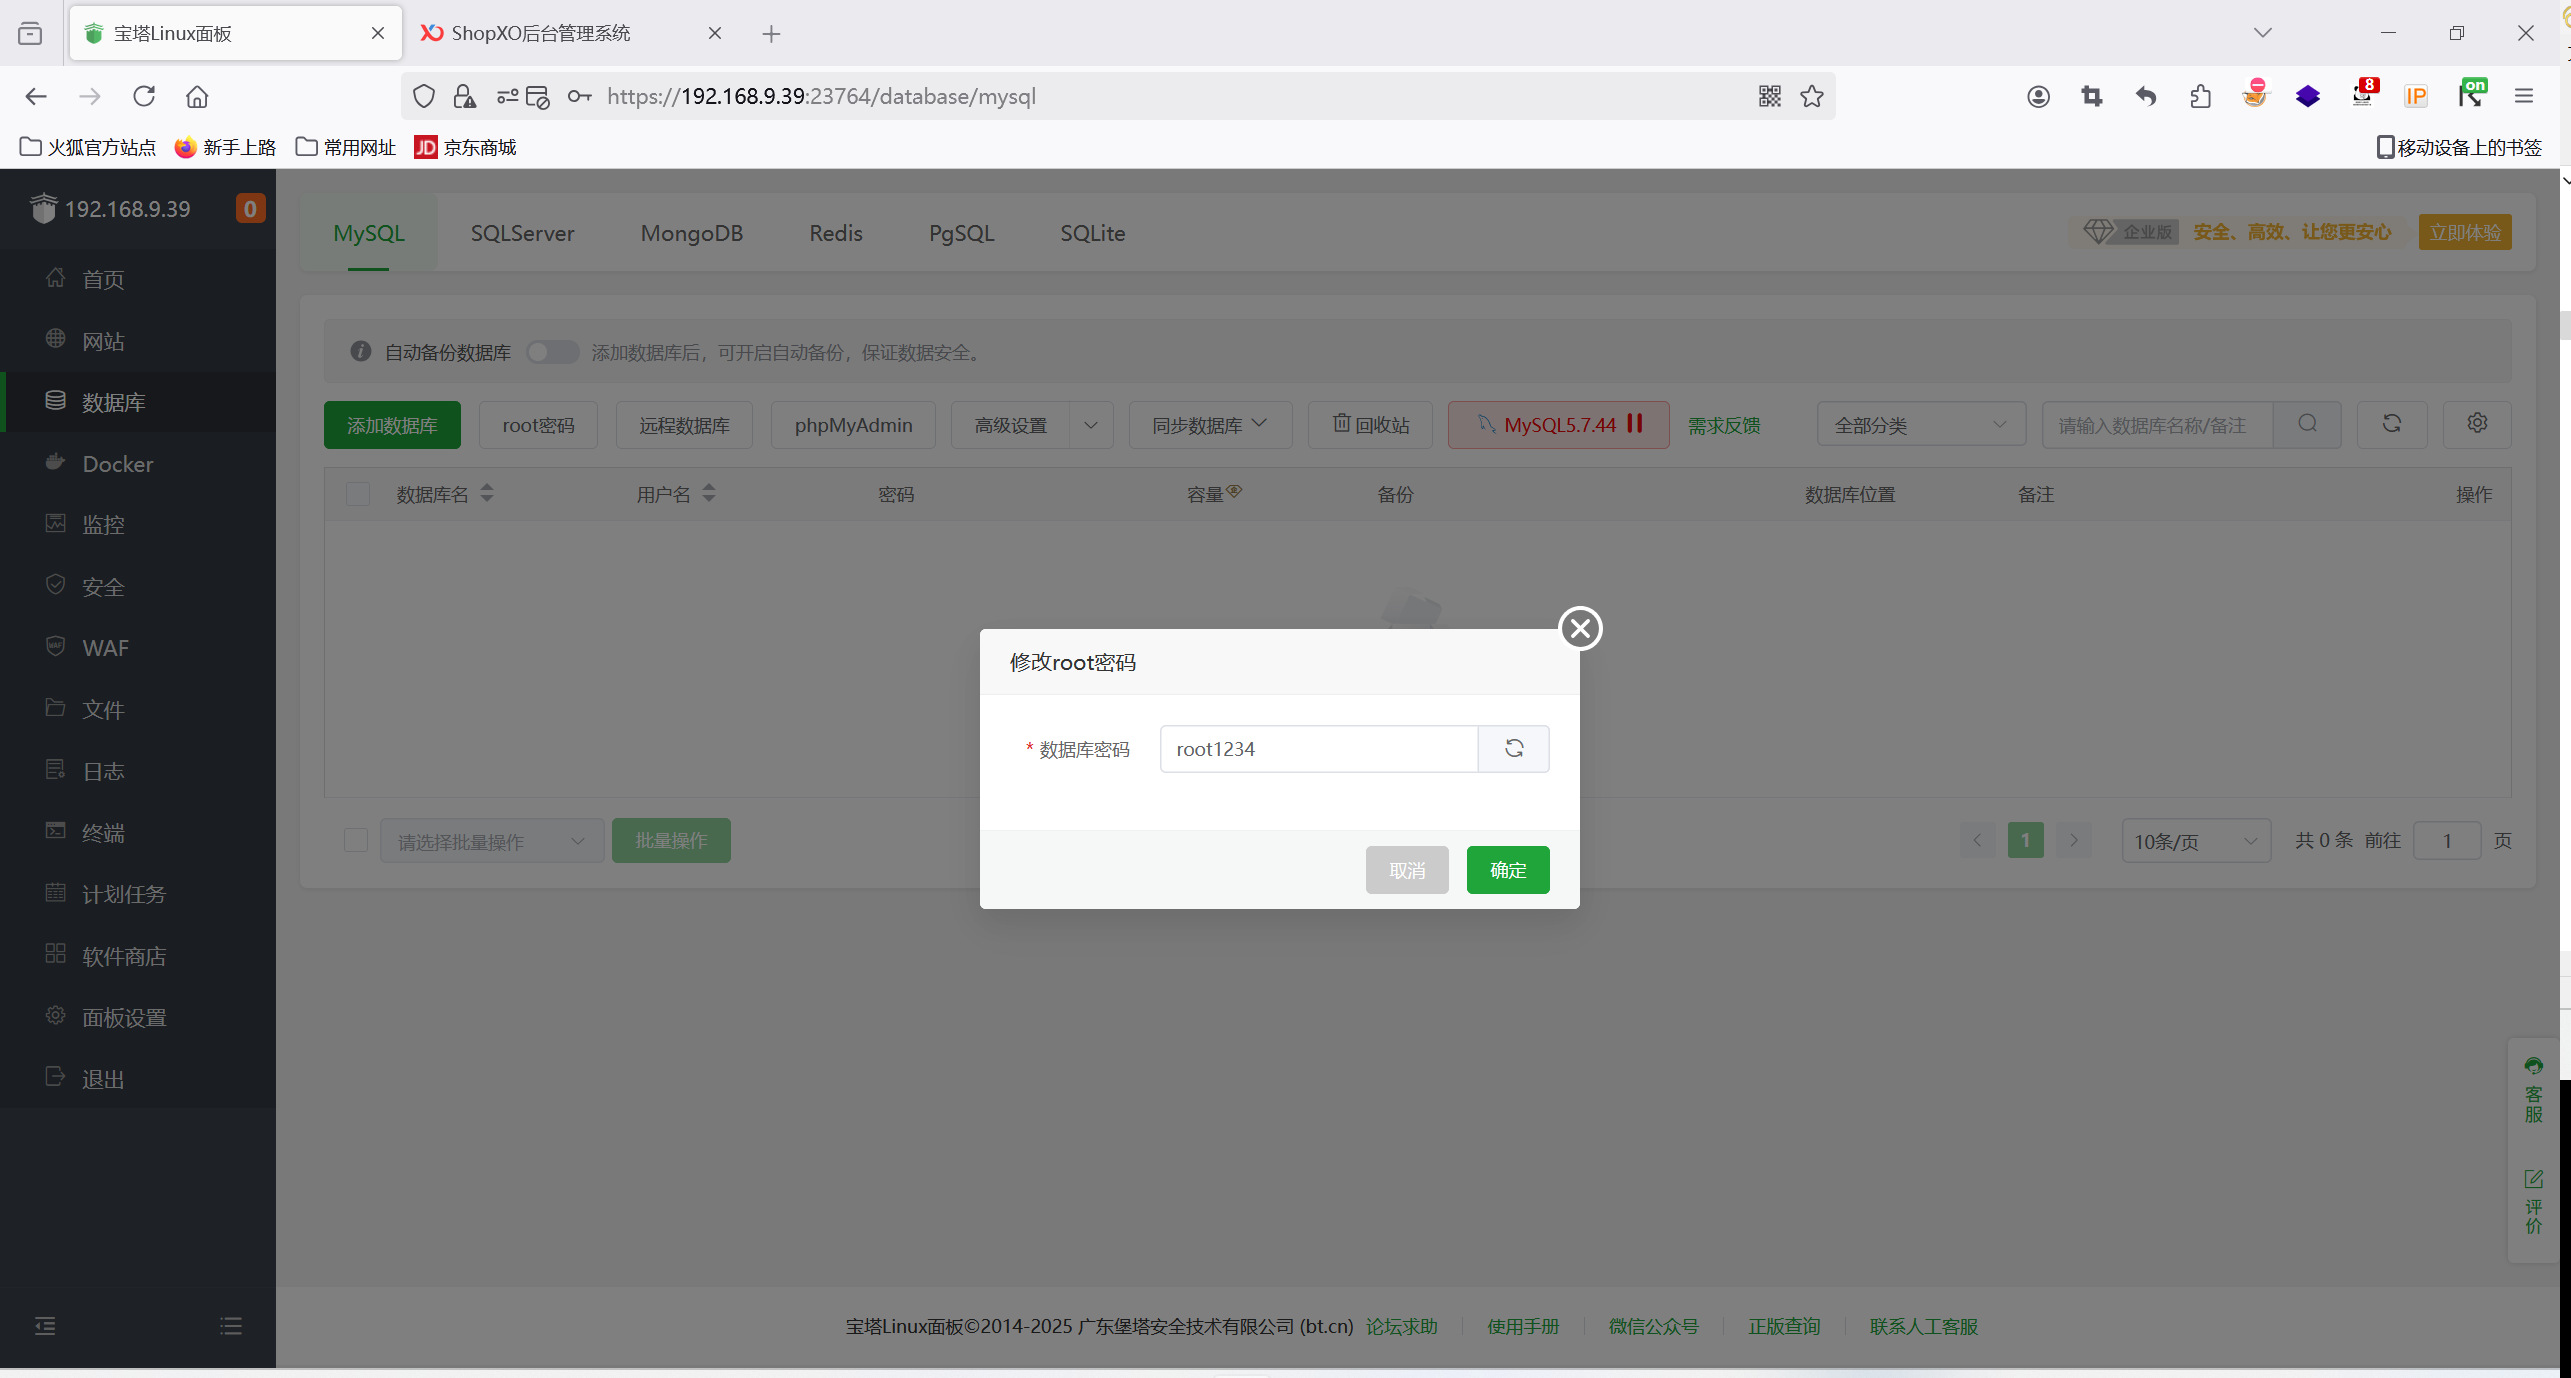
Task: Confirm with the 确定 button
Action: [x=1507, y=870]
